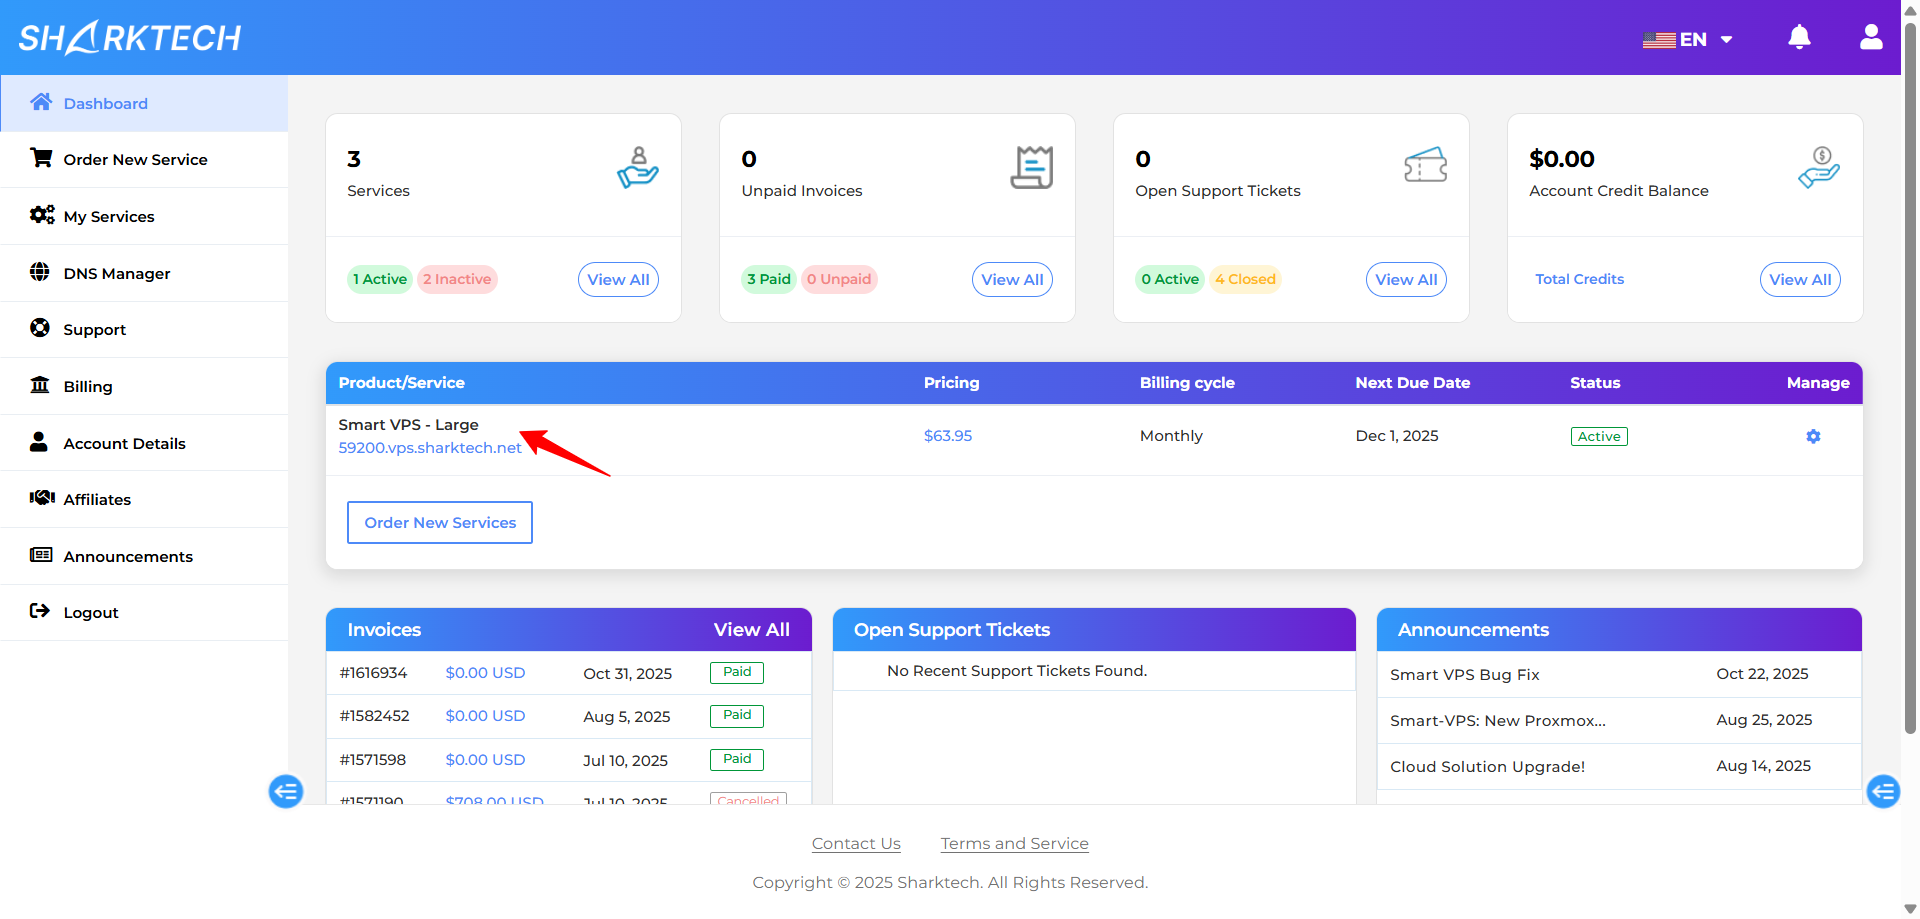Click View All on Credit Balance card
Image resolution: width=1920 pixels, height=919 pixels.
[1800, 280]
